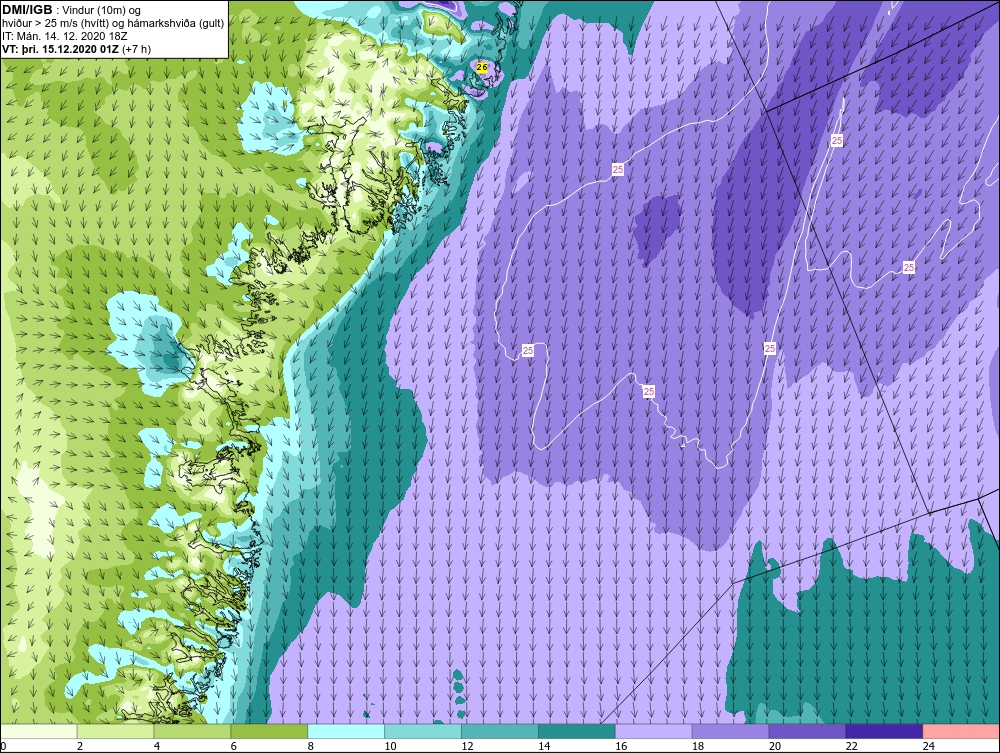This screenshot has width=1000, height=753.
Task: Click the 'hviður > 25 m/s' legend description line
Action: (x=113, y=24)
